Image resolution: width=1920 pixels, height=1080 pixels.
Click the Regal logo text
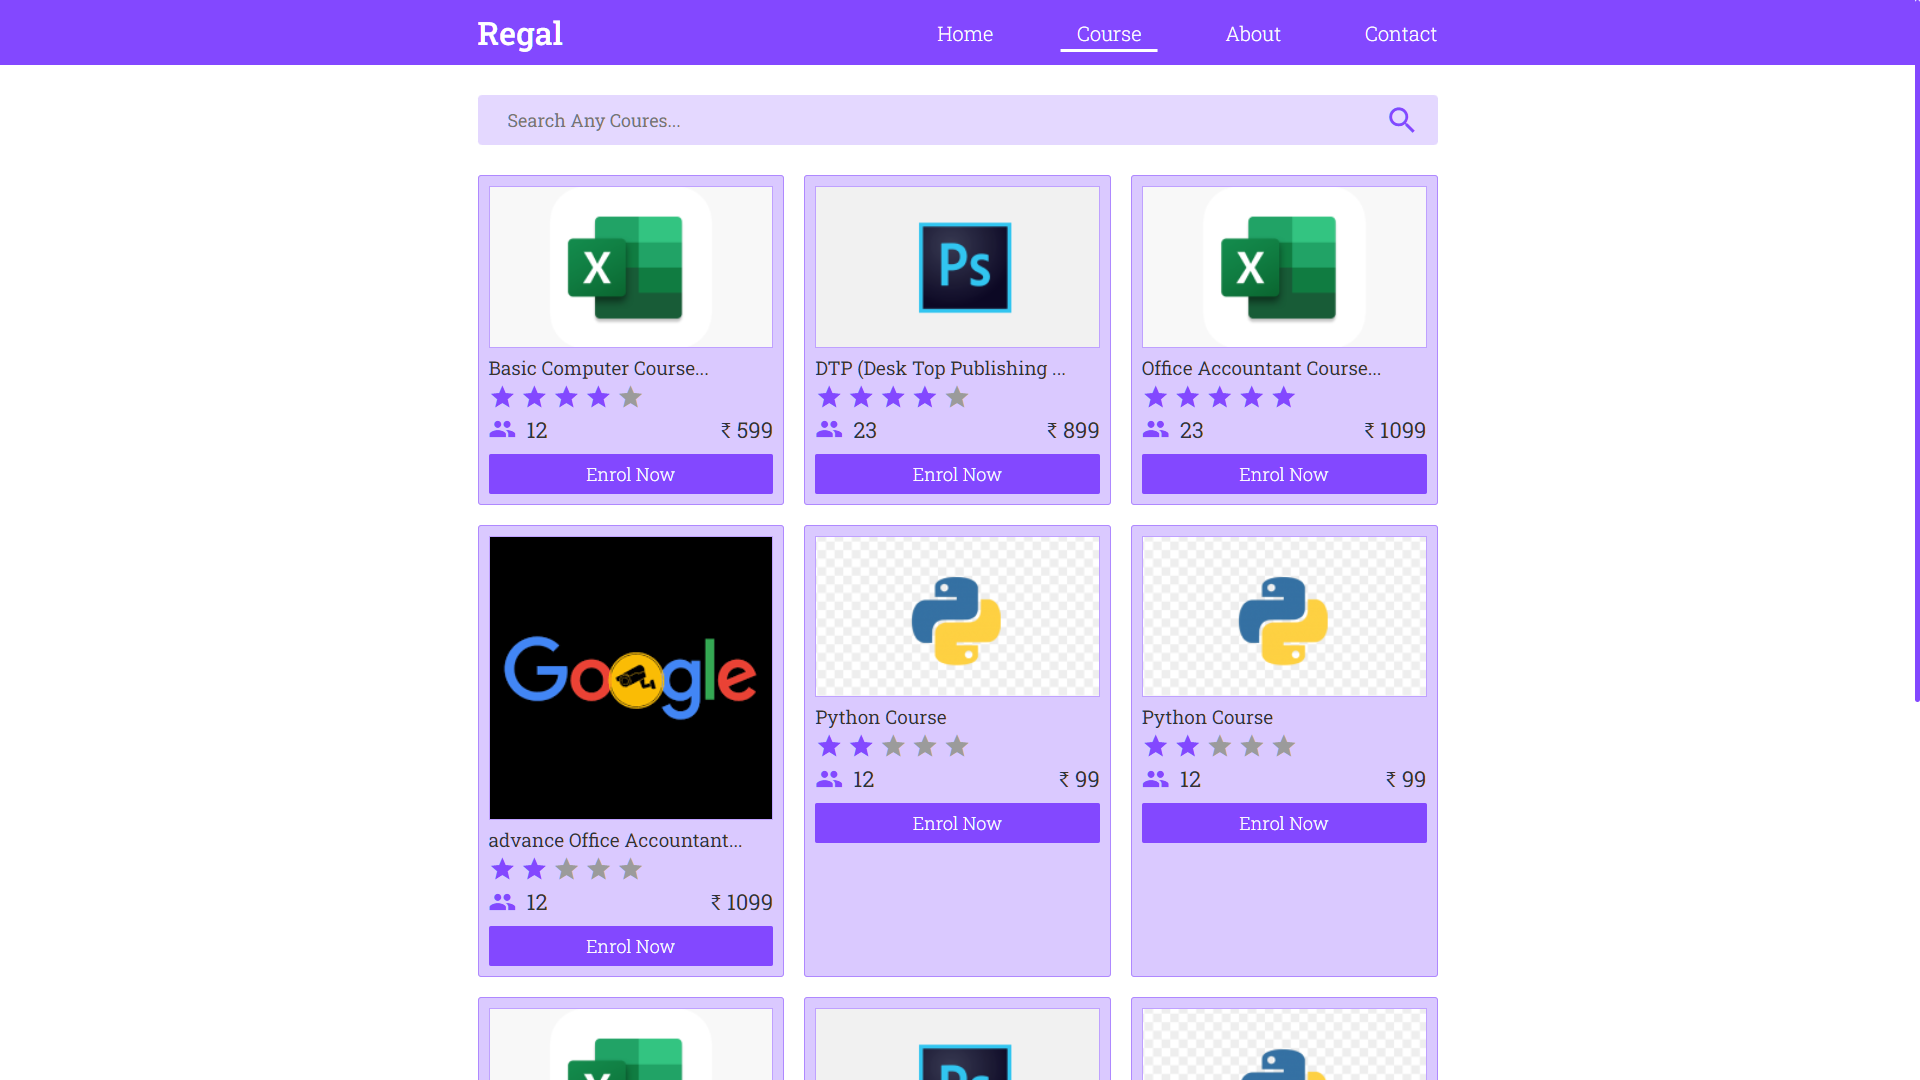(x=519, y=34)
